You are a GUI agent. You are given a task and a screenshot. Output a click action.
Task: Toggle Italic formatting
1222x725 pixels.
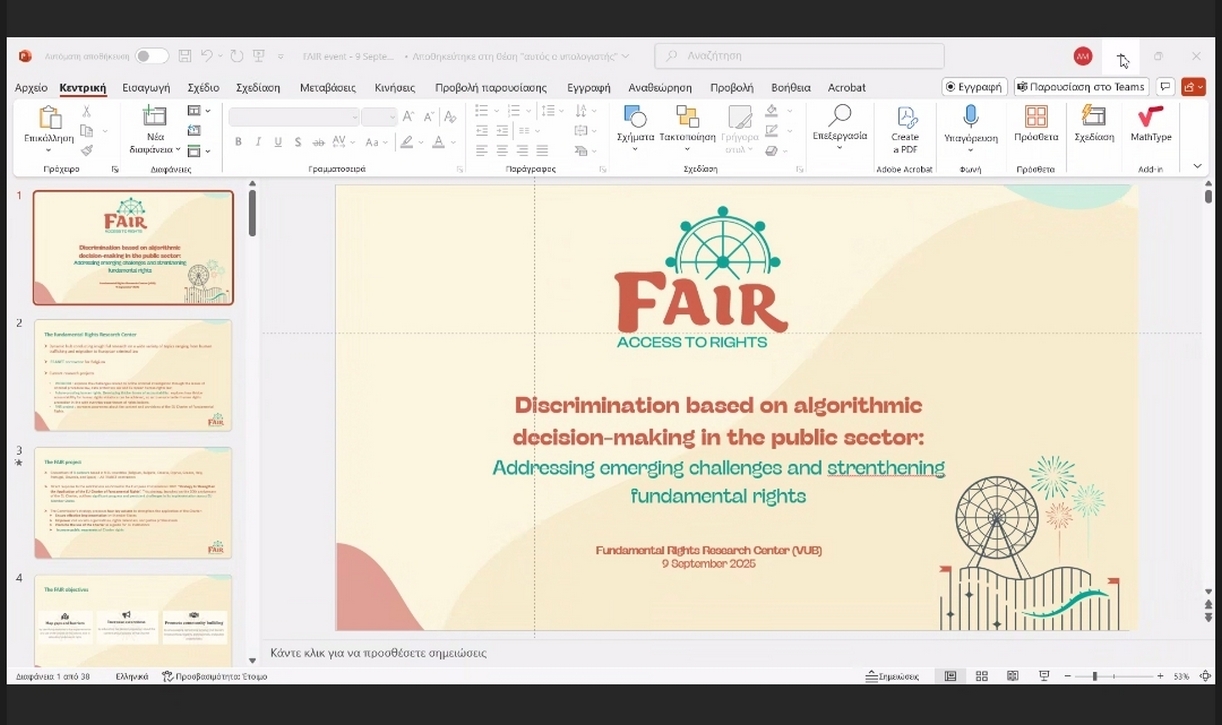pyautogui.click(x=258, y=142)
